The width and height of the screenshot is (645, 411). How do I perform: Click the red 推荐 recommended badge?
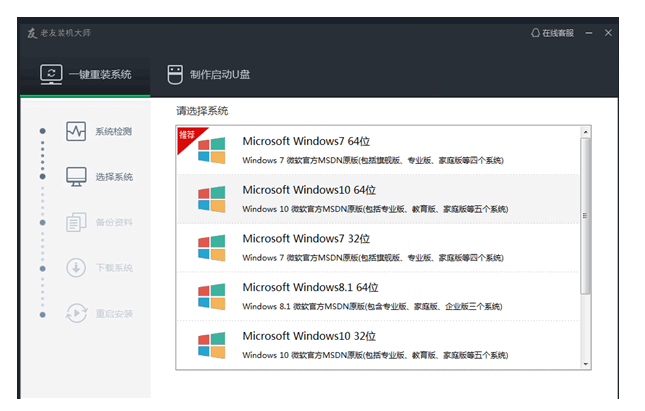(188, 137)
